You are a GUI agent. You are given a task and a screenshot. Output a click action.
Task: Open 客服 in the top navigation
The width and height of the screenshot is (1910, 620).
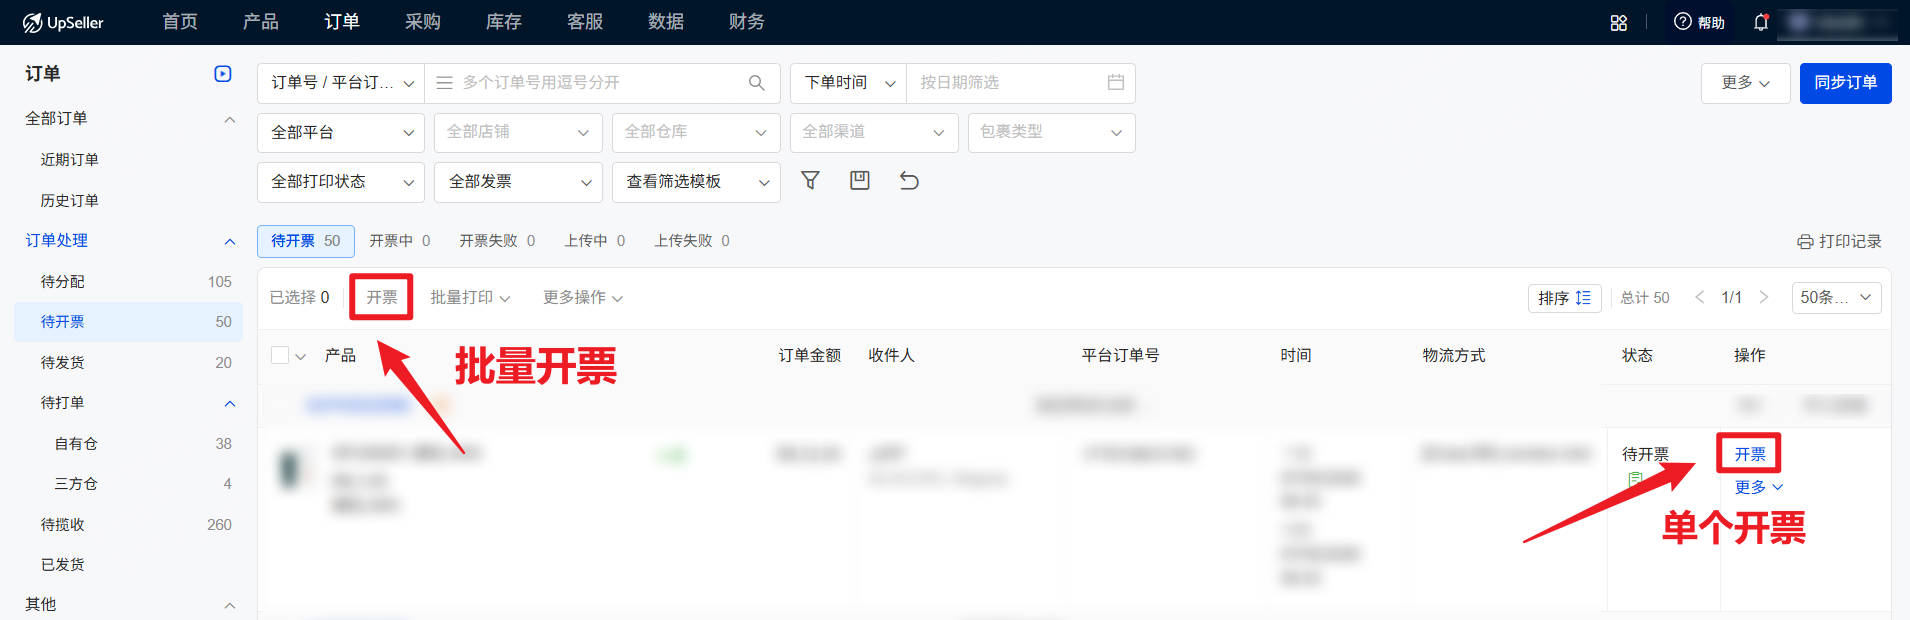[585, 22]
